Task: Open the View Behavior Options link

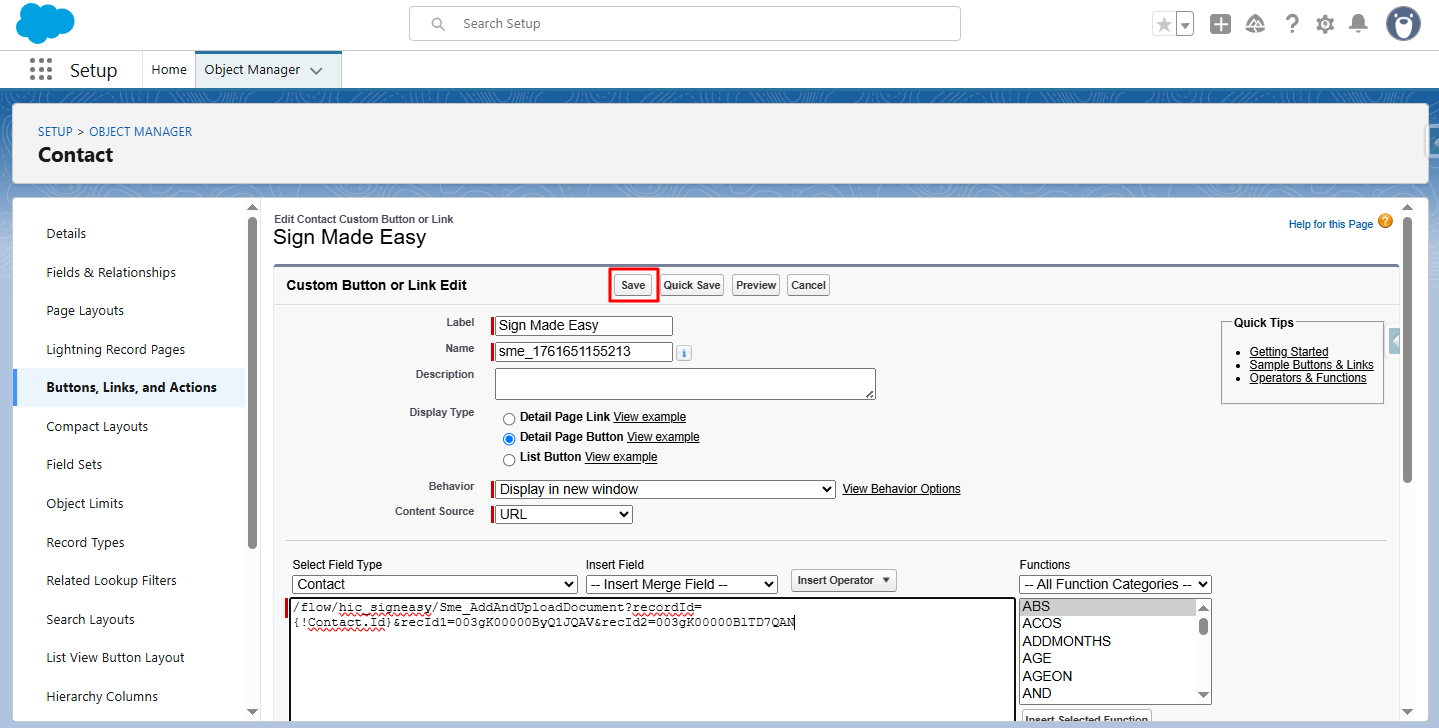Action: (x=901, y=489)
